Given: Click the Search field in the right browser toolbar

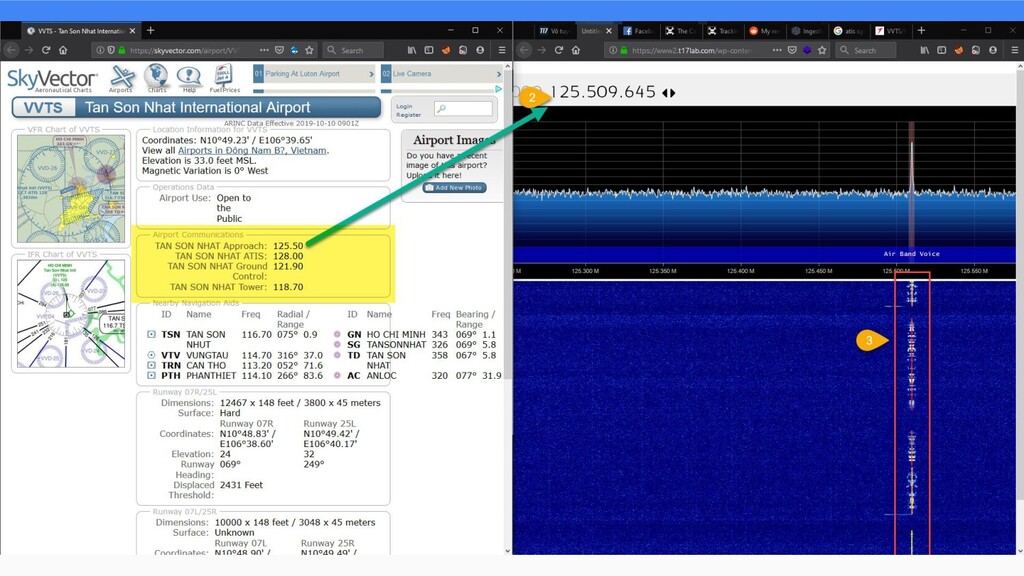Looking at the screenshot, I should pyautogui.click(x=867, y=50).
